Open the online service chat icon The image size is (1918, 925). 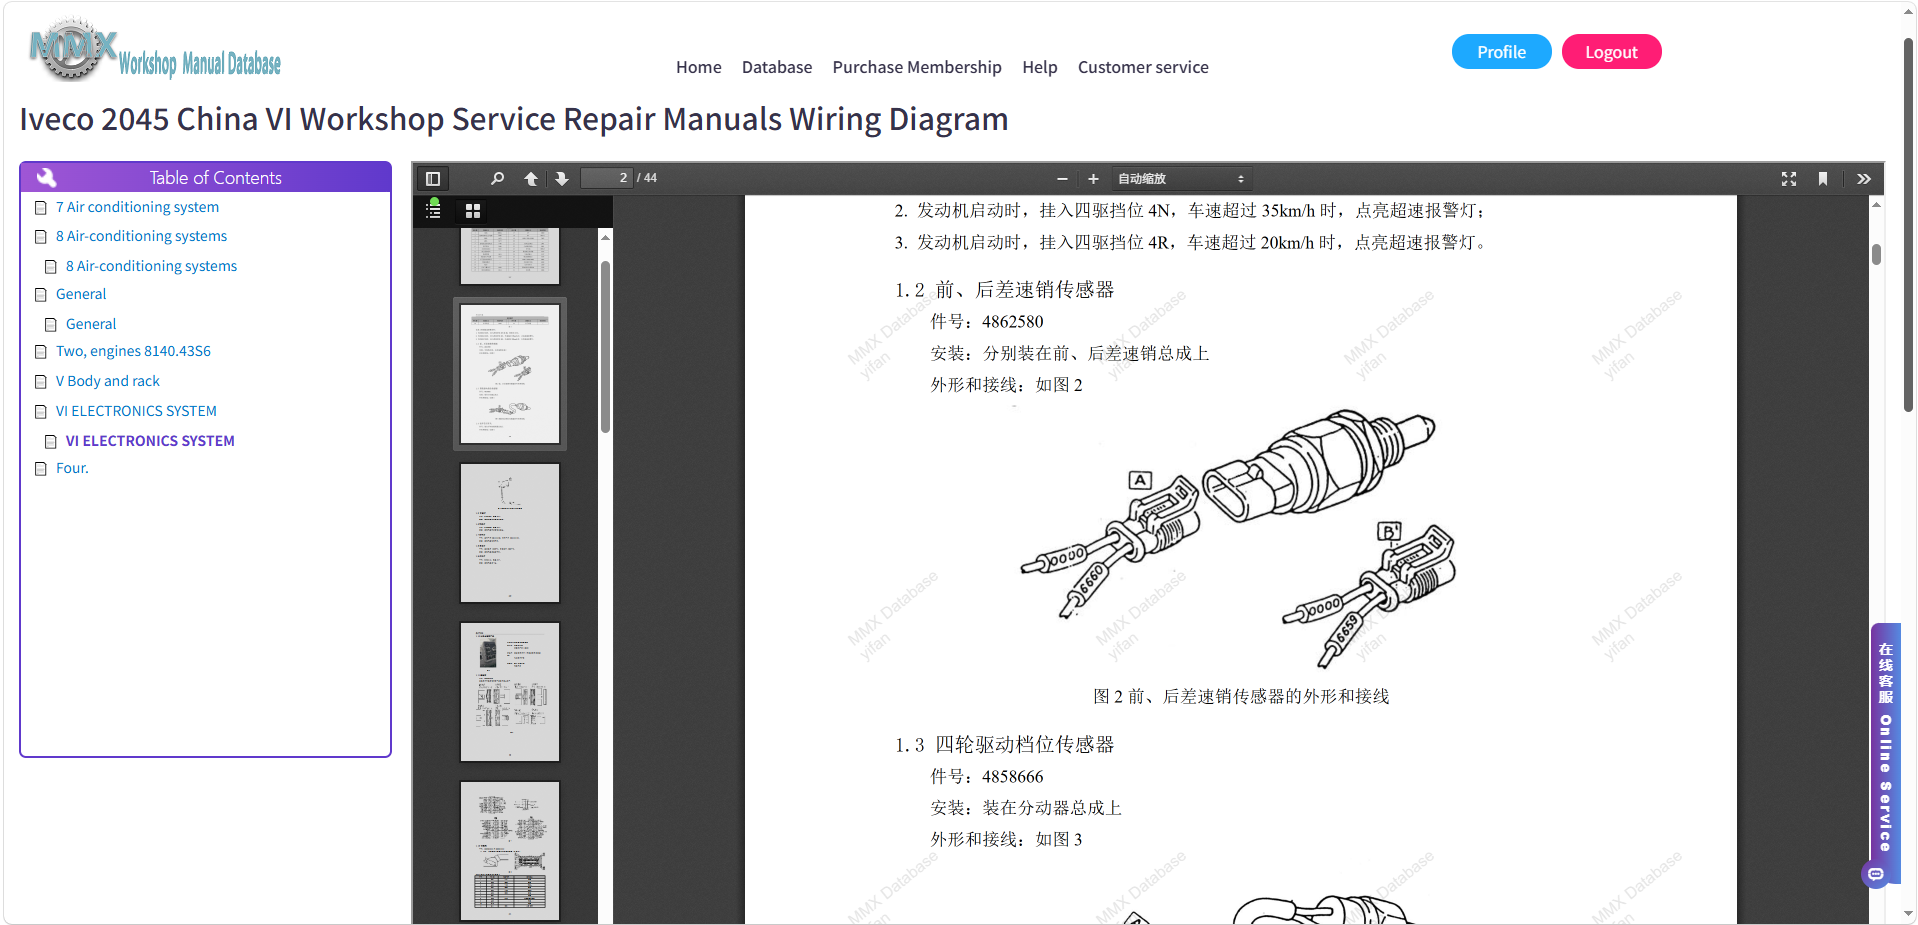1876,875
